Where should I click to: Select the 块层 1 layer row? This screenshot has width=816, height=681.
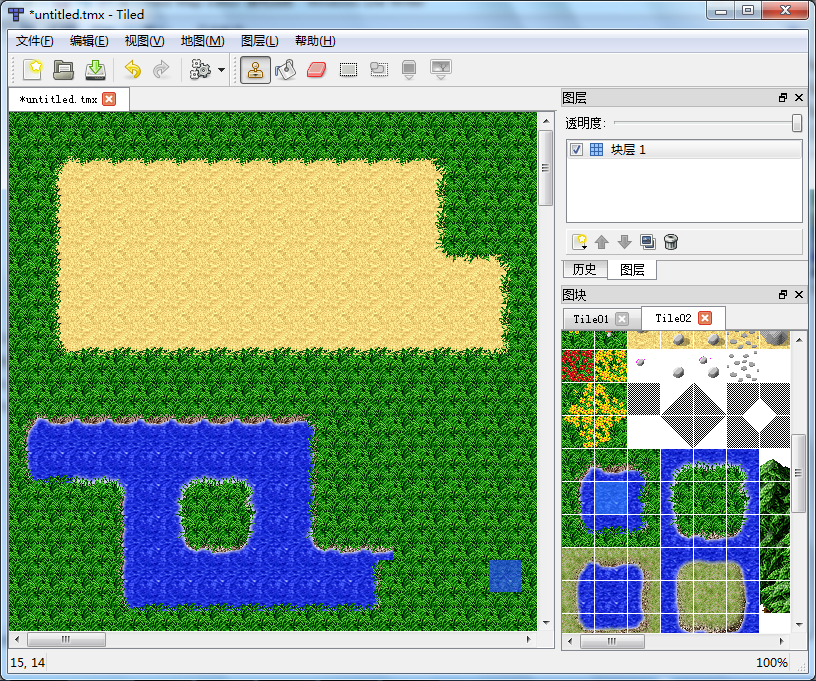[684, 150]
